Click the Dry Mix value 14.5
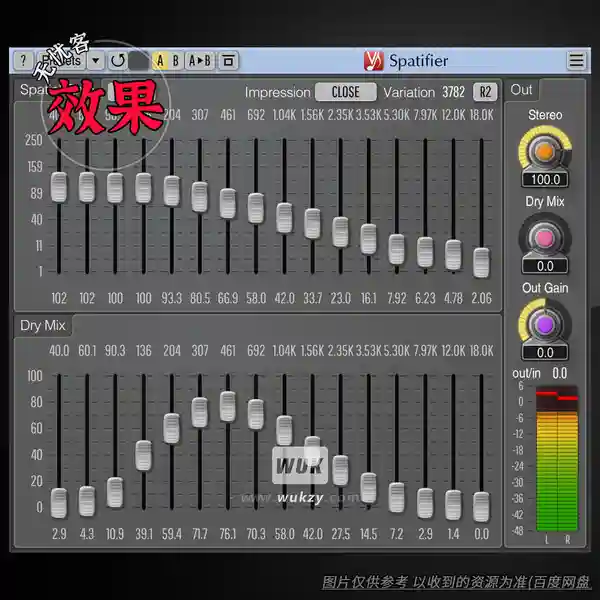The image size is (600, 600). (368, 534)
